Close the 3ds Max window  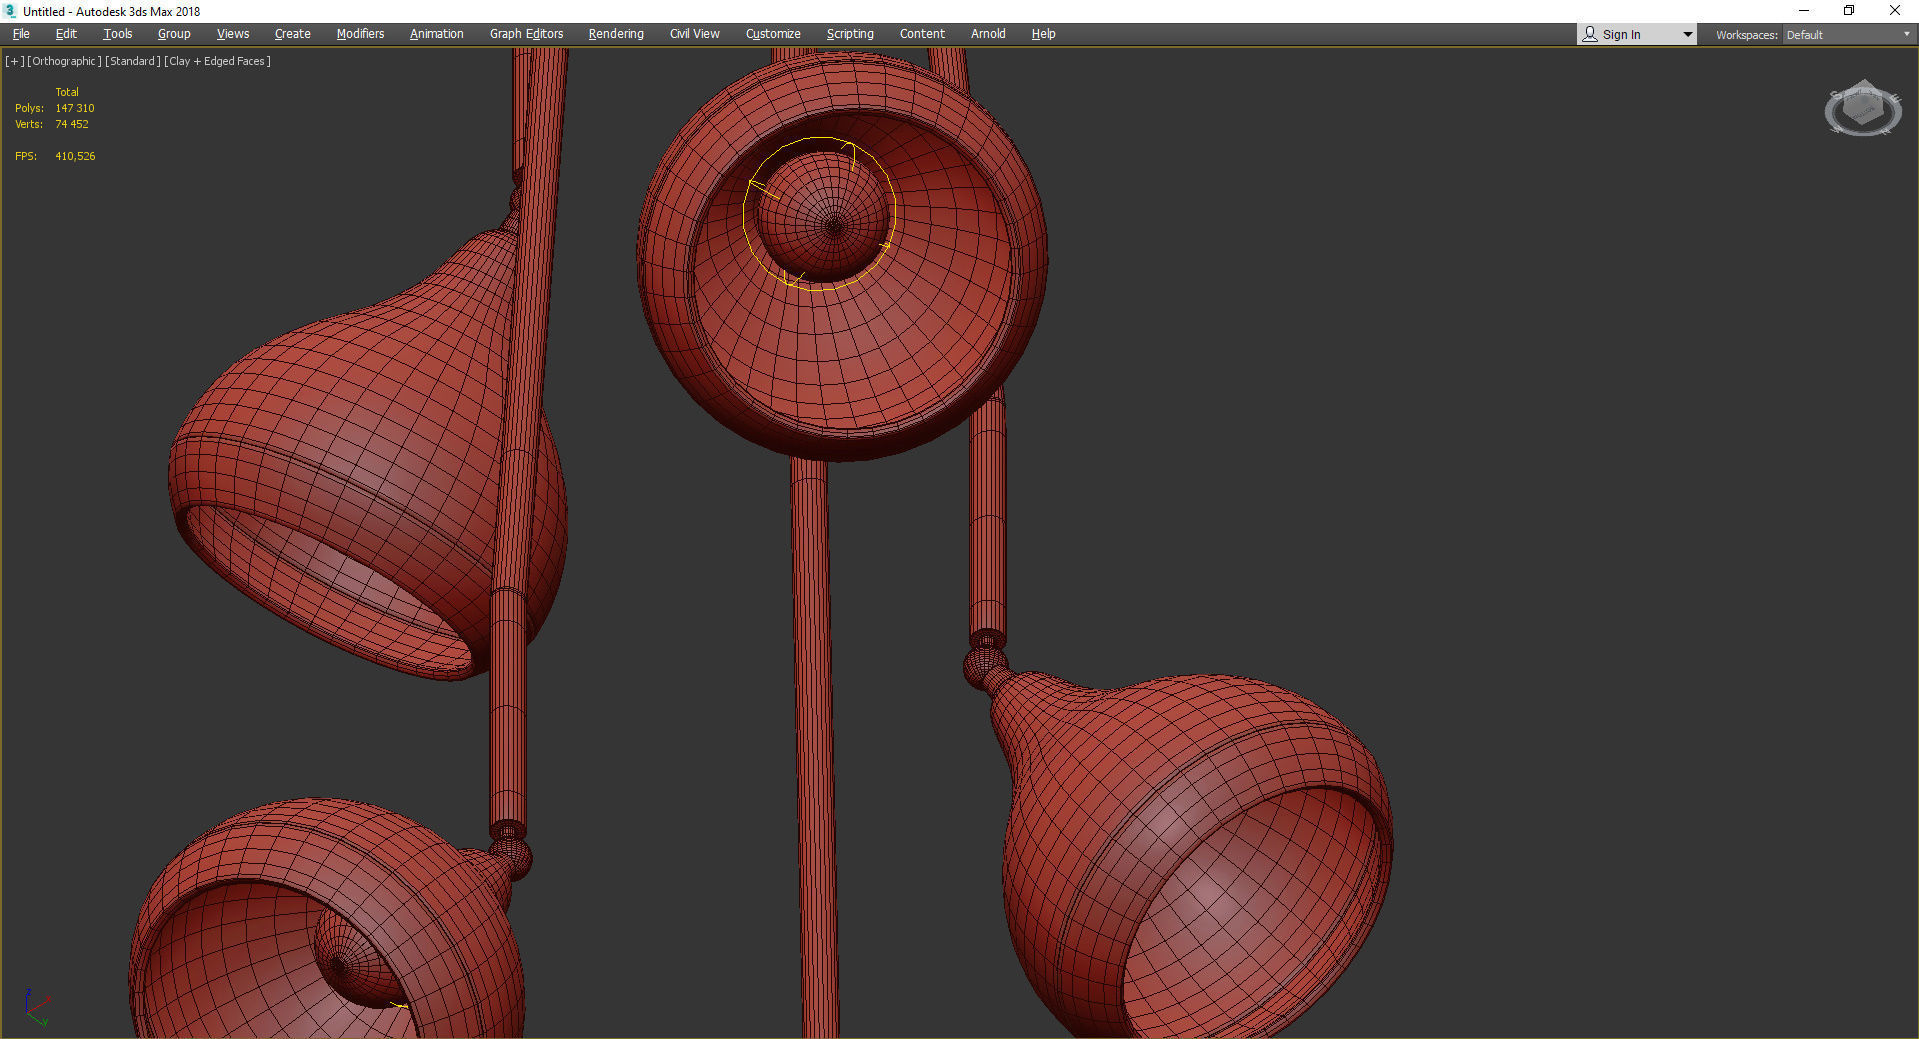tap(1895, 11)
